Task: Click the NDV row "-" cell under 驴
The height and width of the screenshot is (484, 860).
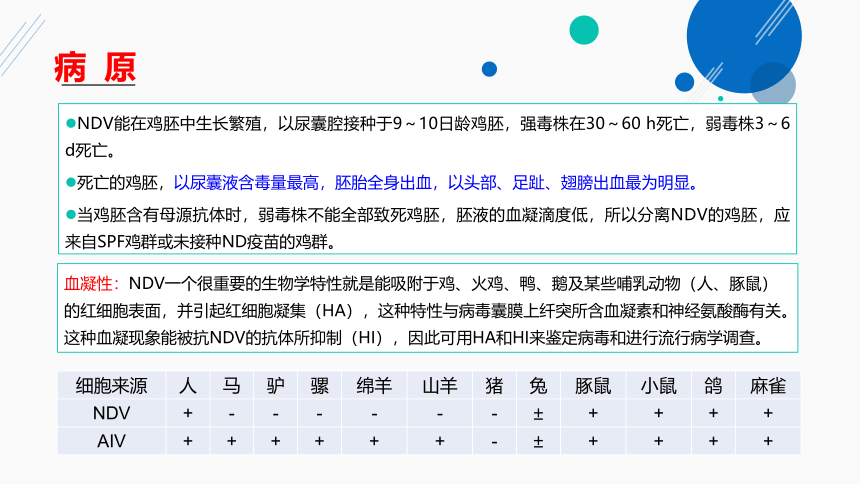Action: coord(275,414)
